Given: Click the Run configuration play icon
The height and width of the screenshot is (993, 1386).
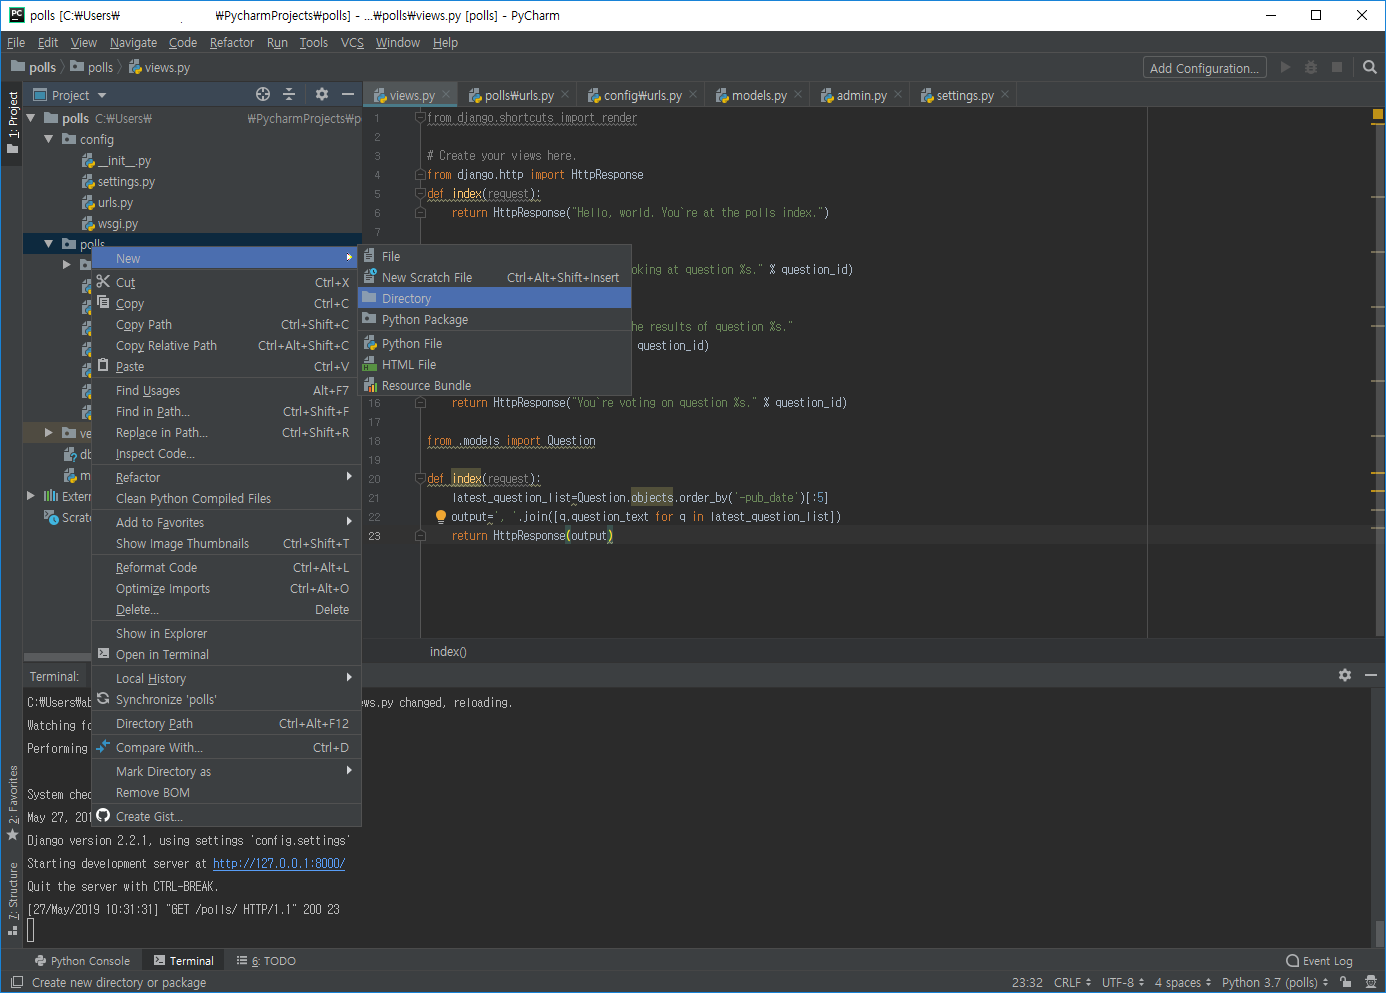Looking at the screenshot, I should coord(1285,67).
